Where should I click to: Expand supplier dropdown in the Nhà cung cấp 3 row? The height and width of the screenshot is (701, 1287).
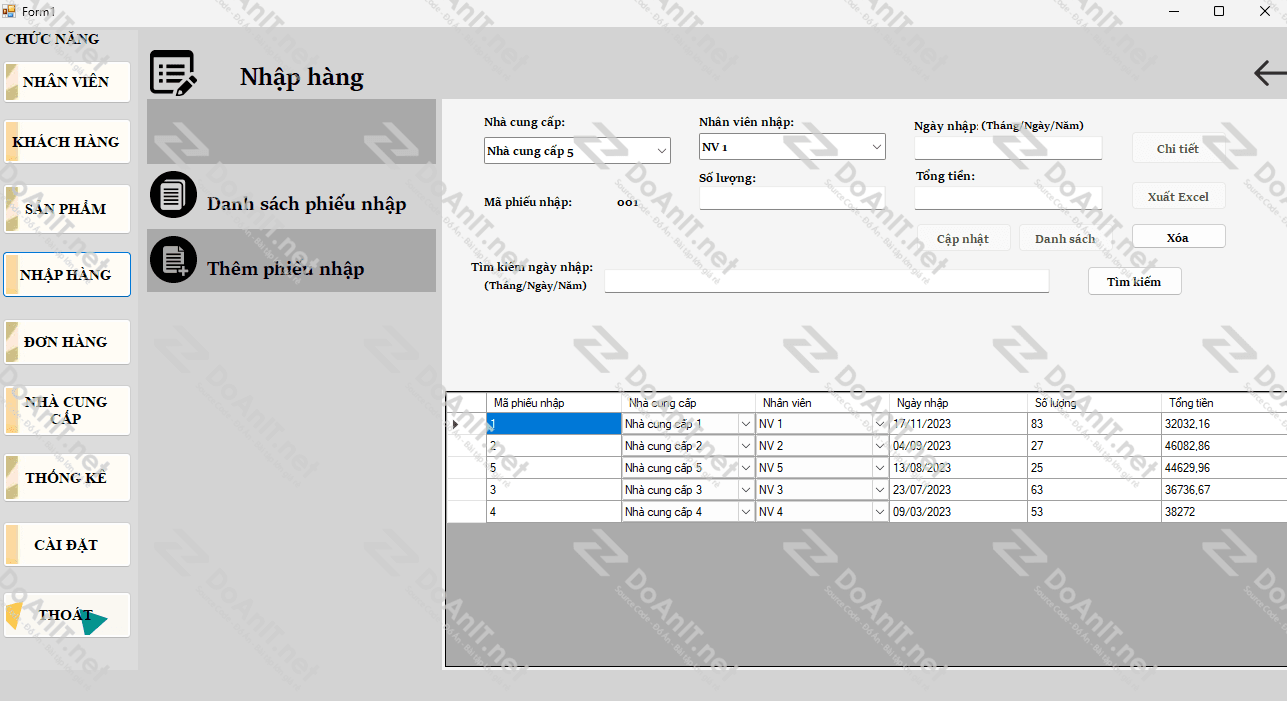tap(745, 490)
